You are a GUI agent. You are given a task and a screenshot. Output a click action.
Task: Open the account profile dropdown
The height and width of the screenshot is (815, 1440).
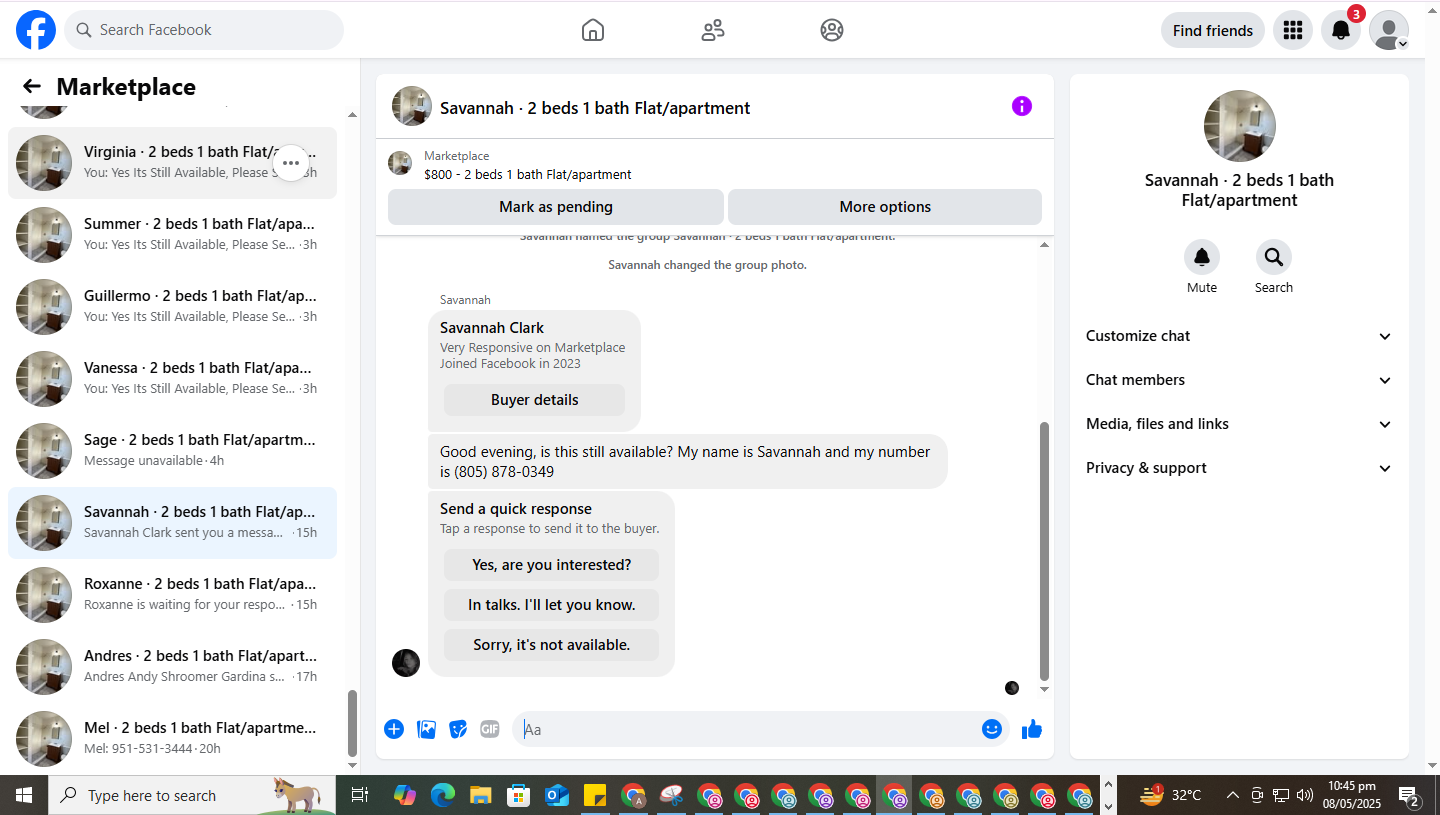[1389, 30]
